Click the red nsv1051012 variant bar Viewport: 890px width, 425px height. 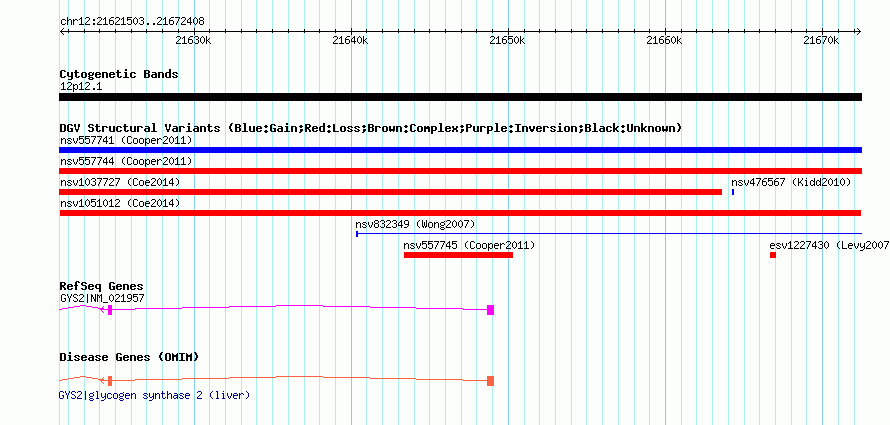[x=460, y=213]
